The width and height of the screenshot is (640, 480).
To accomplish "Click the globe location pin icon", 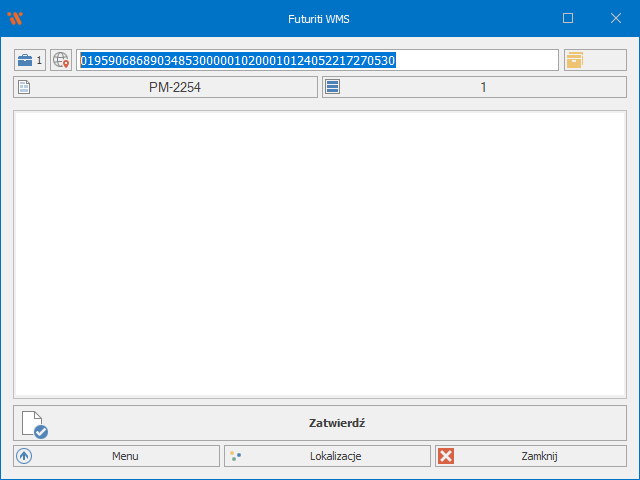I will [x=62, y=60].
